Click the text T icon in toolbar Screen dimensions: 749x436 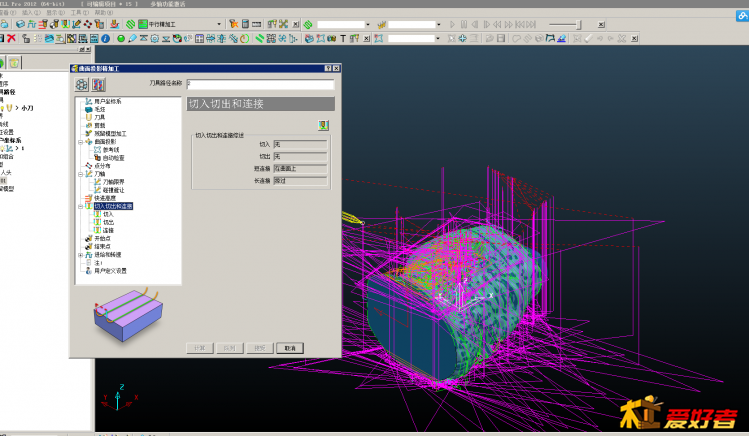coord(342,38)
